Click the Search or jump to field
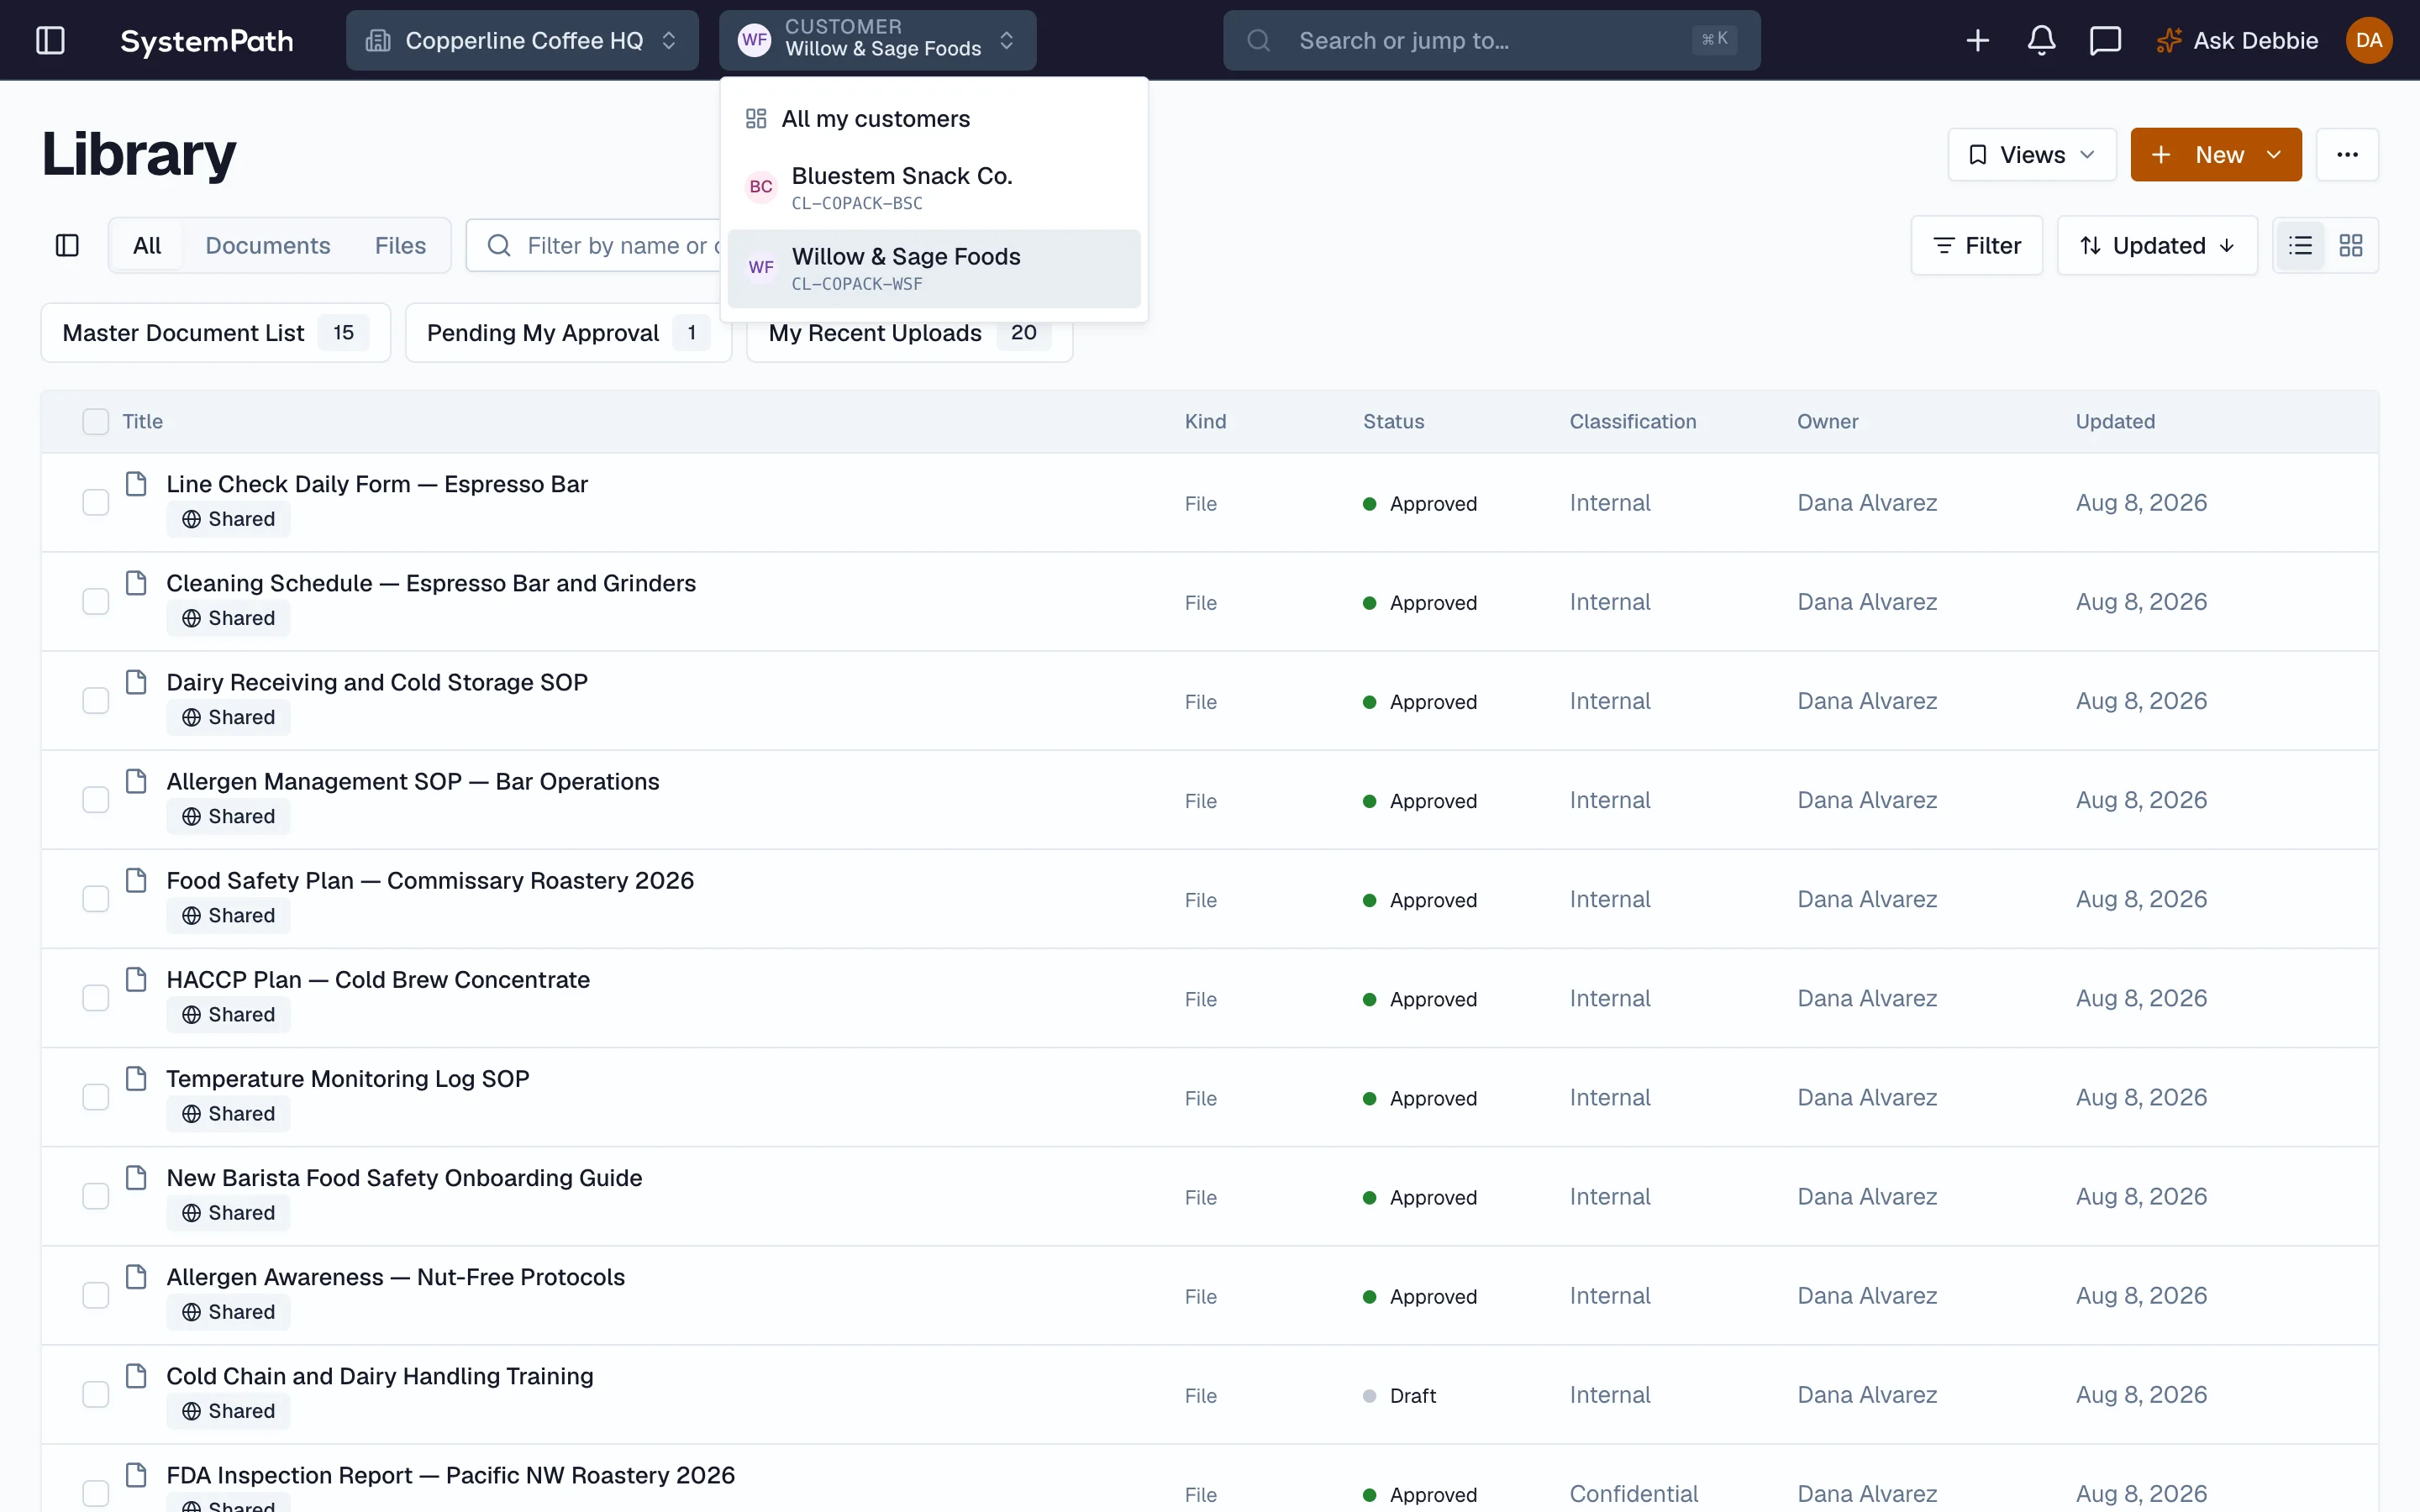This screenshot has height=1512, width=2420. (1491, 41)
